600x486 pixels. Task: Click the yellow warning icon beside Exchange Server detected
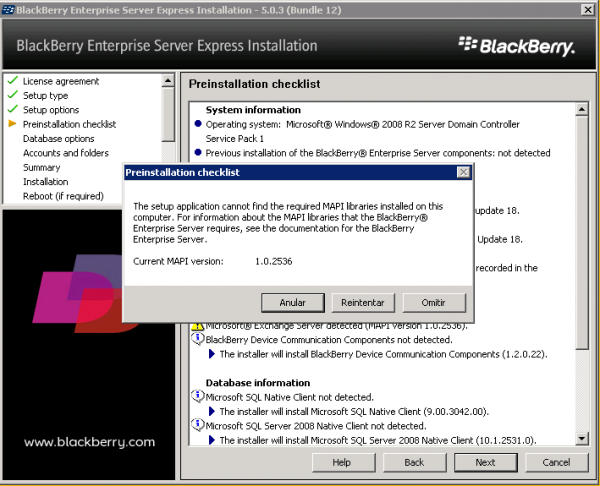(197, 326)
